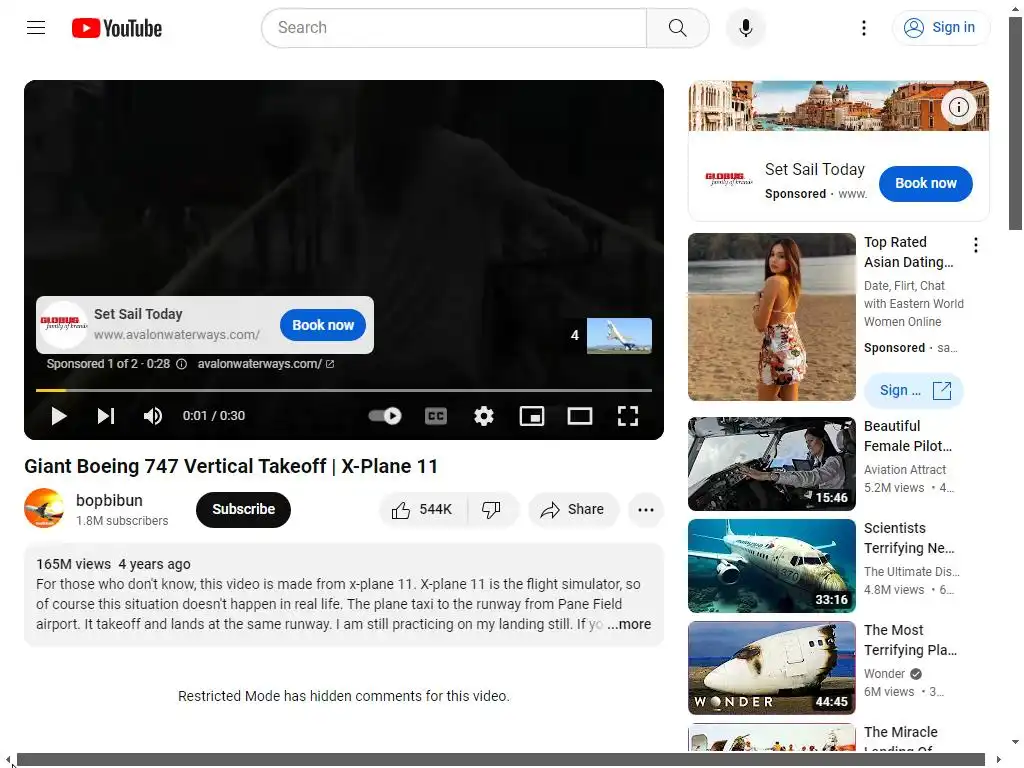Skip to the next video
The width and height of the screenshot is (1024, 768).
(x=106, y=416)
